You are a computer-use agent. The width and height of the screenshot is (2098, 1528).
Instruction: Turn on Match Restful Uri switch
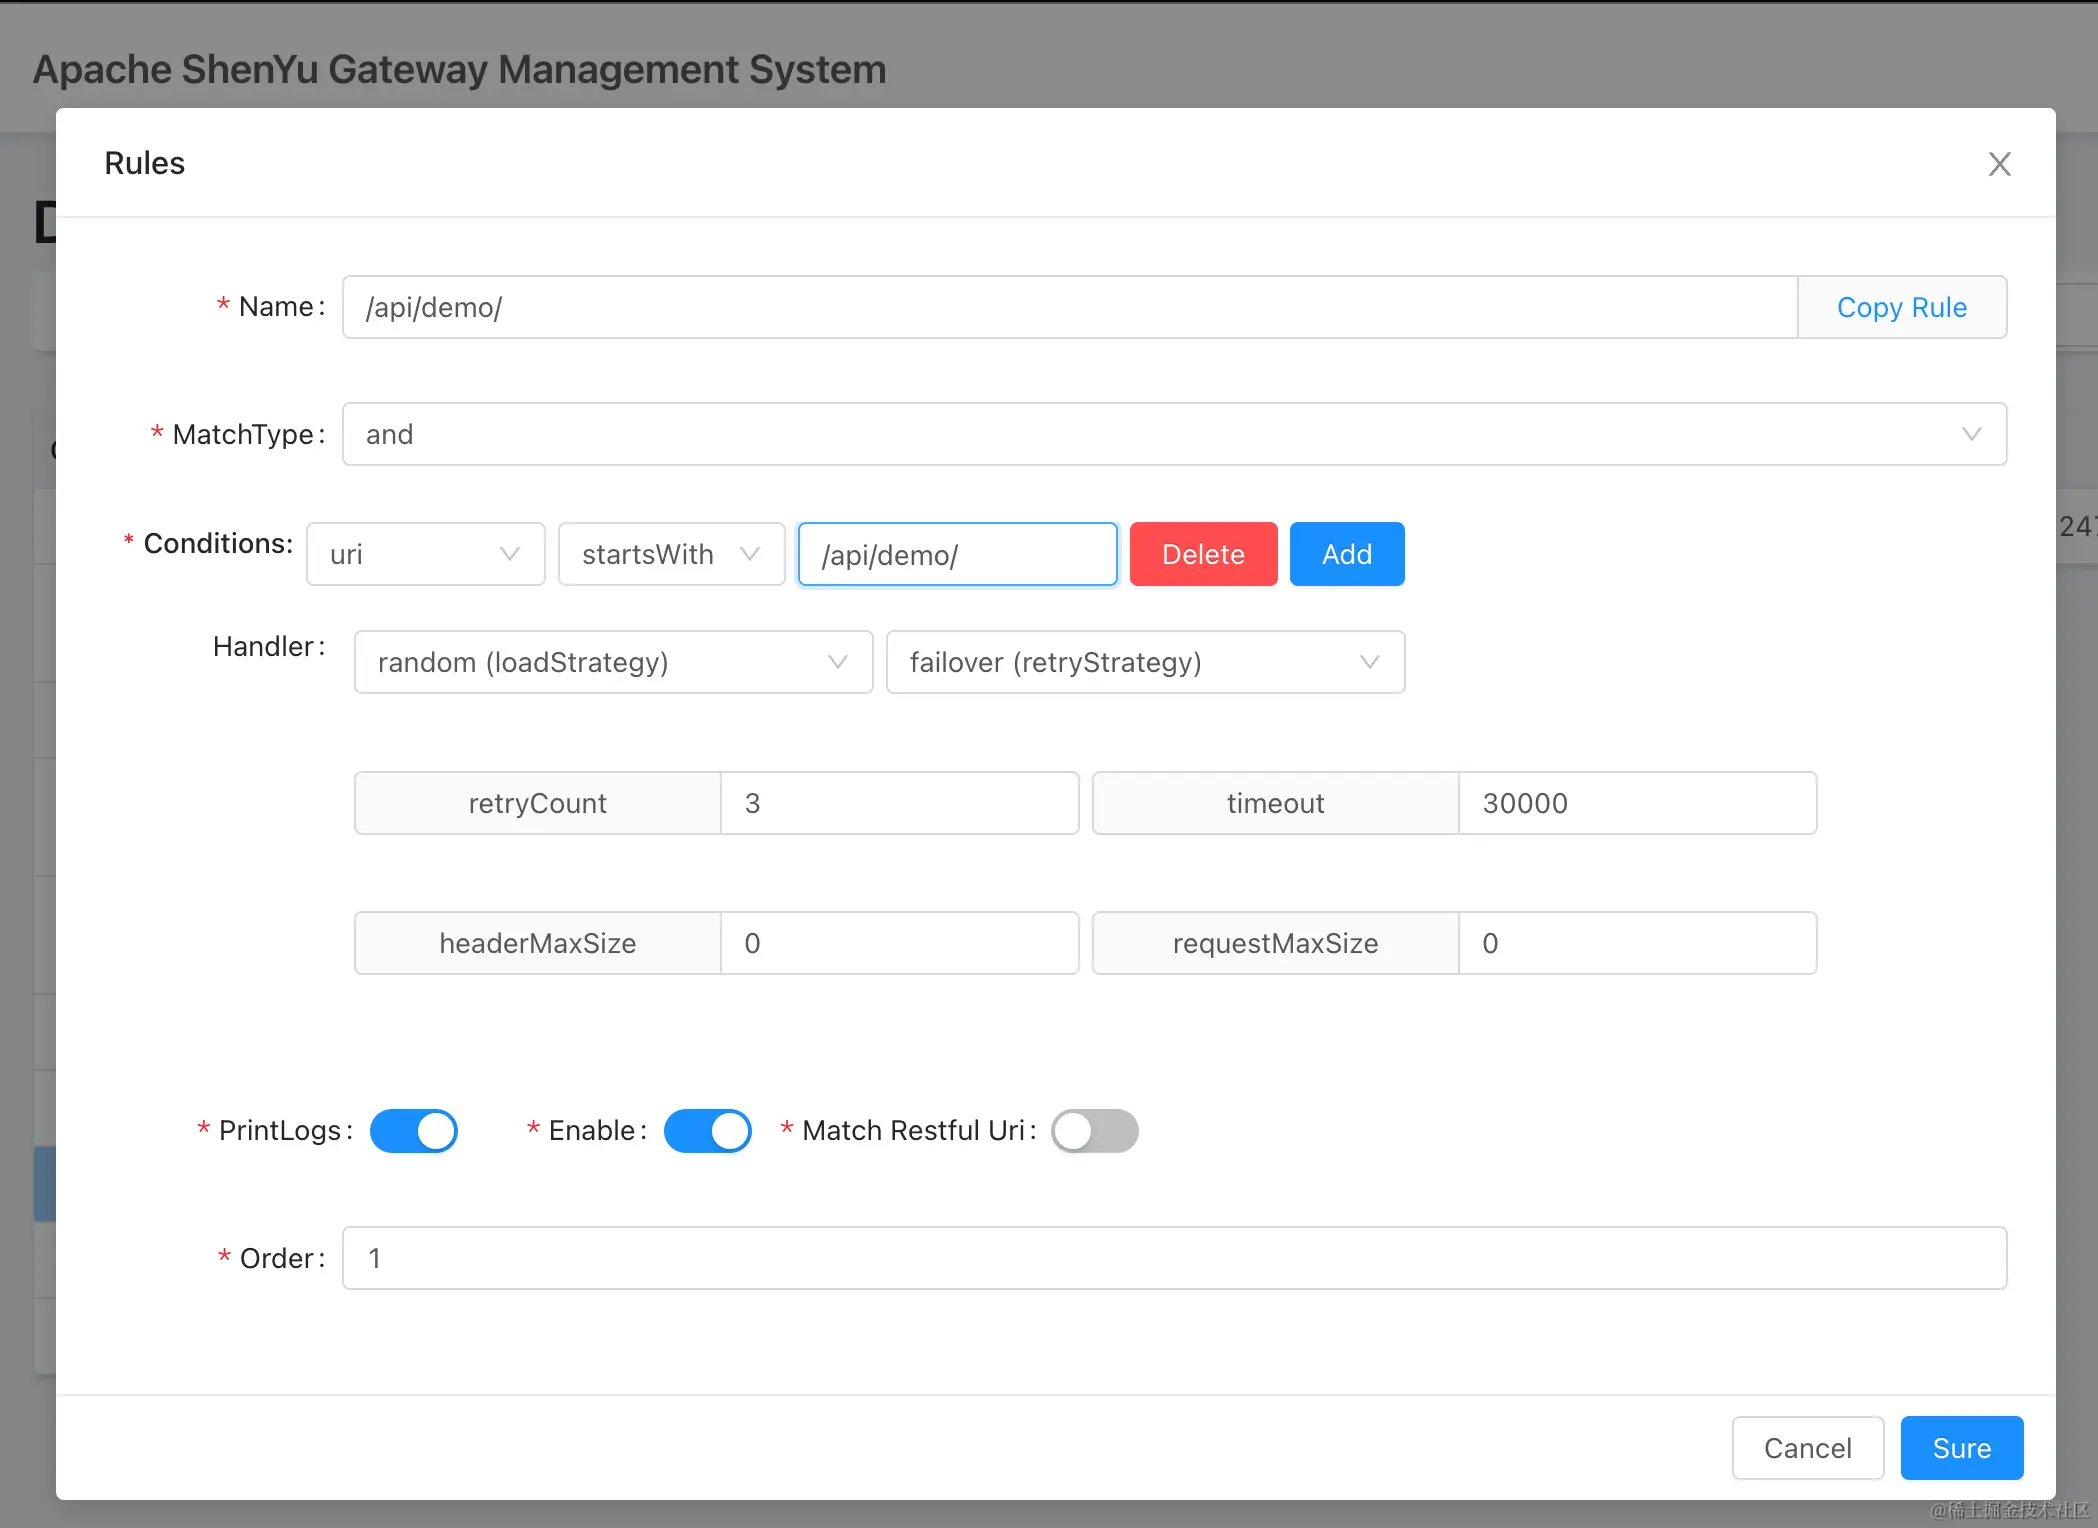coord(1095,1131)
